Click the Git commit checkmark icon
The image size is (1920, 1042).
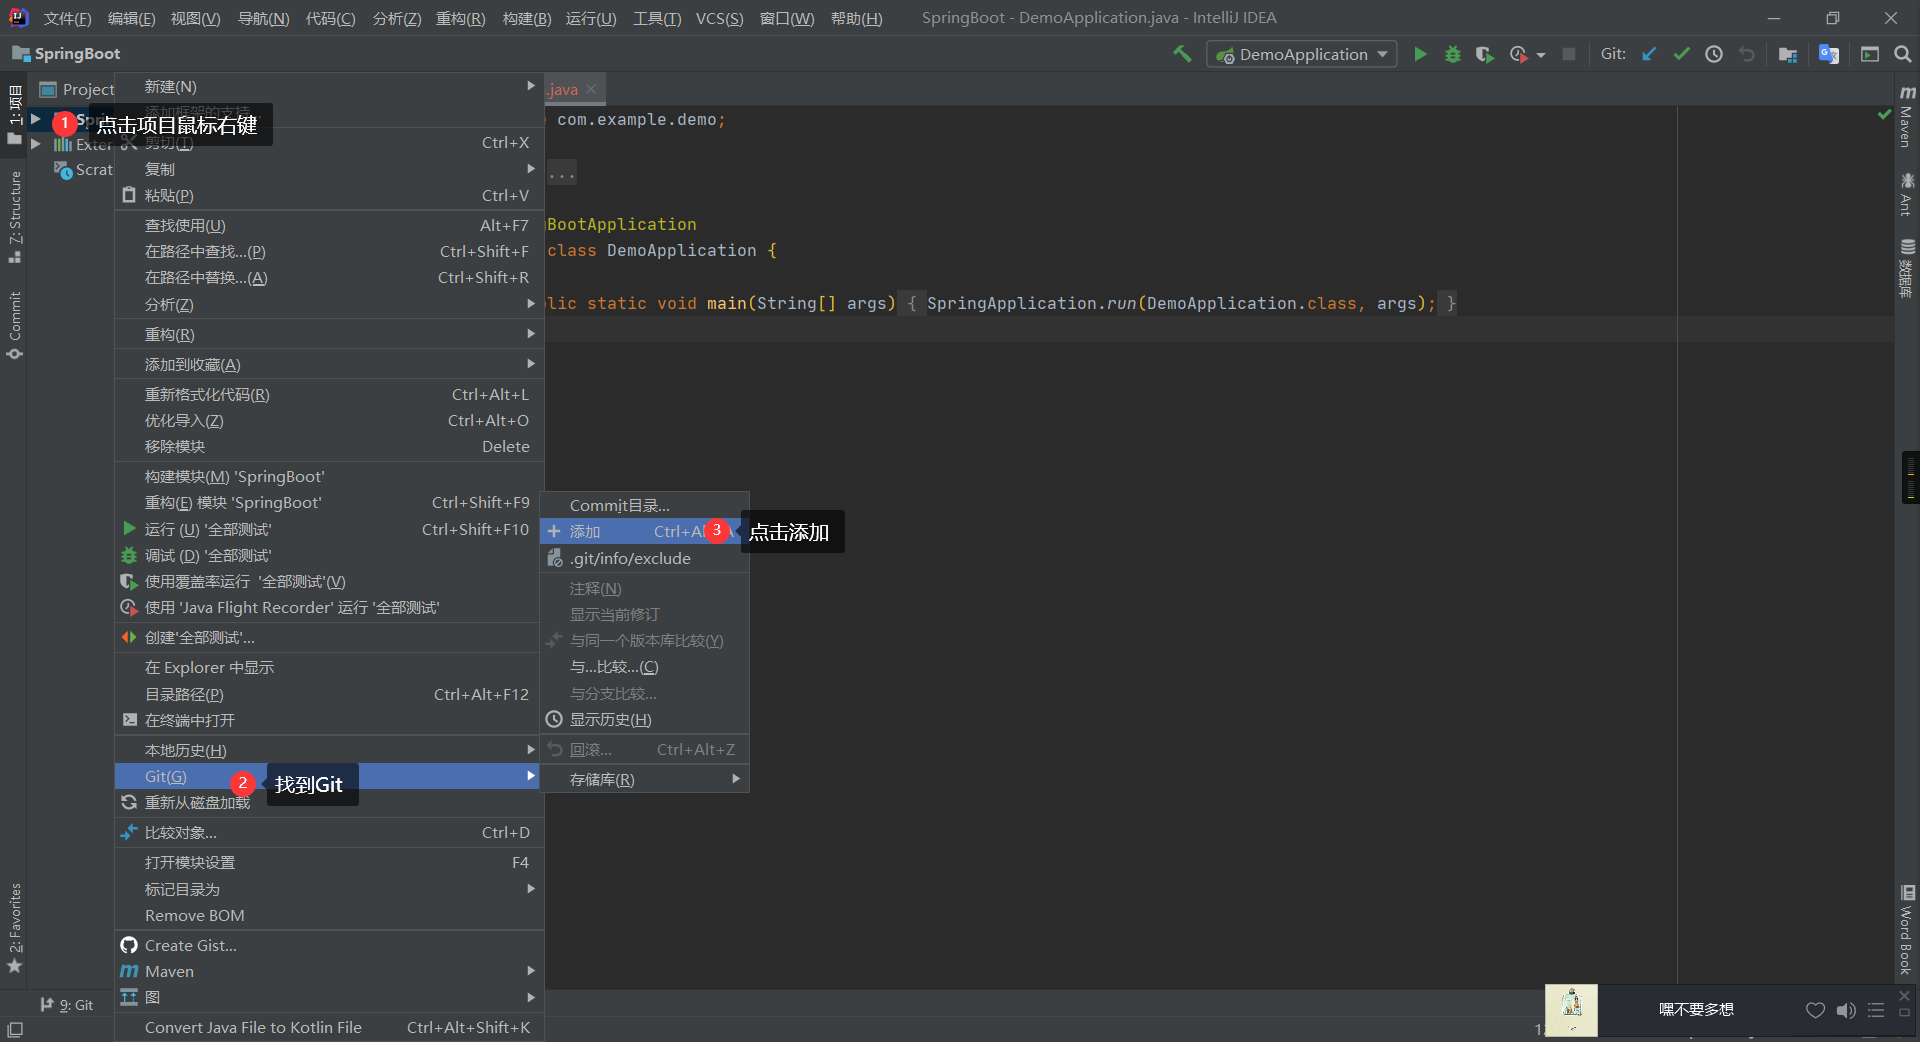tap(1681, 54)
